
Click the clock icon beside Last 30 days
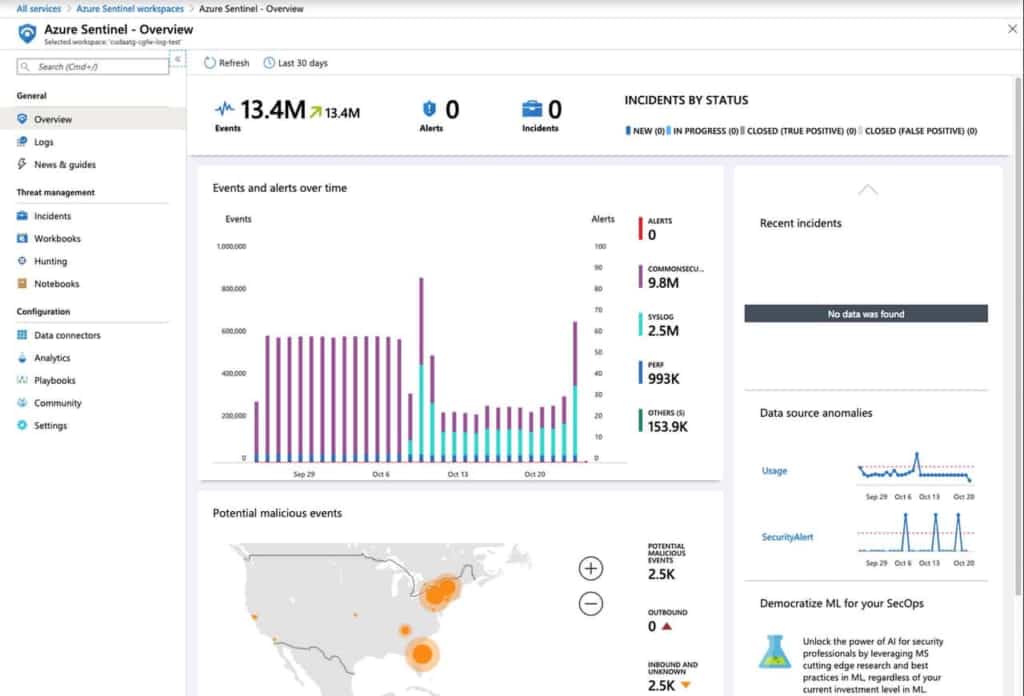point(269,63)
